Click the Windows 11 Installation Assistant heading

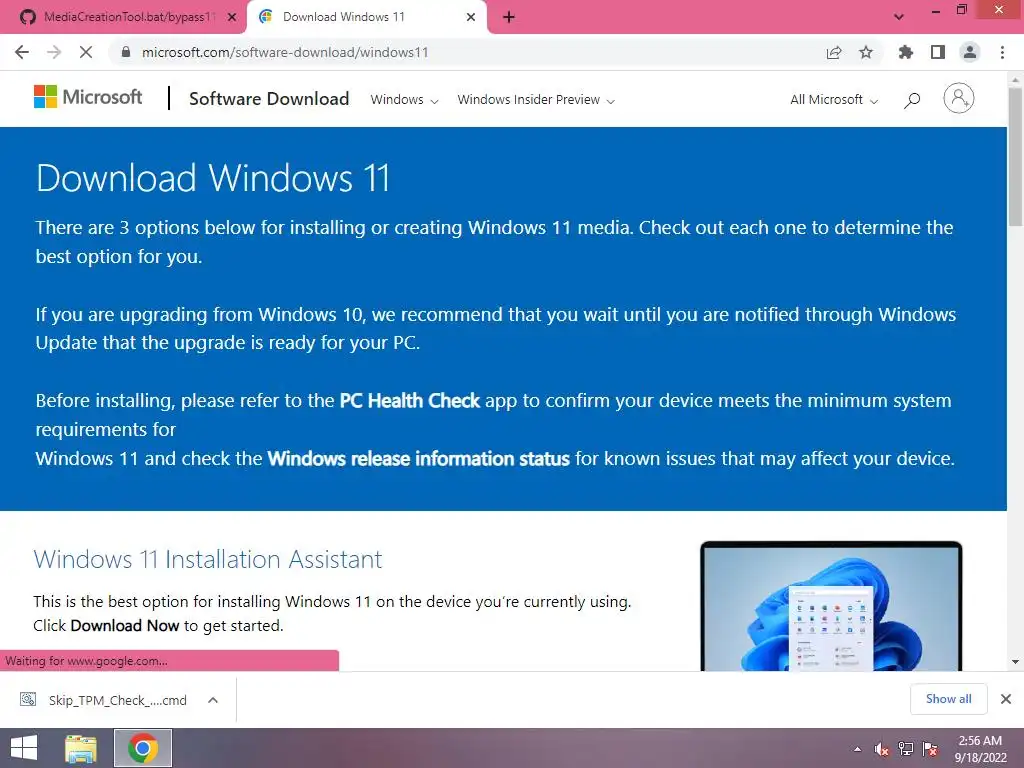click(x=208, y=560)
